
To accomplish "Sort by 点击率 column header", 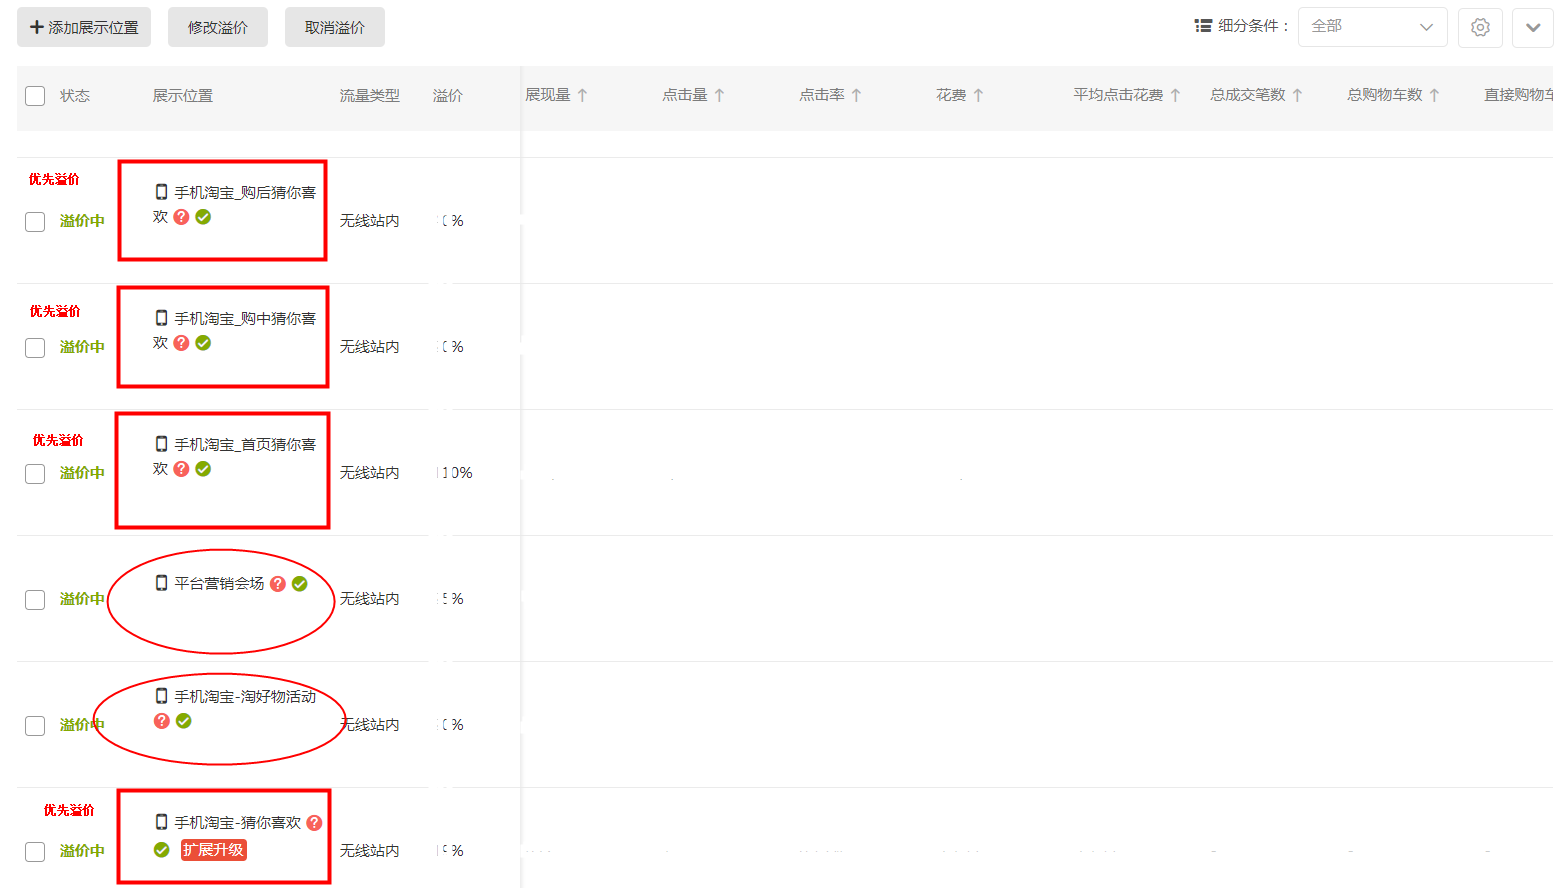I will pyautogui.click(x=822, y=95).
